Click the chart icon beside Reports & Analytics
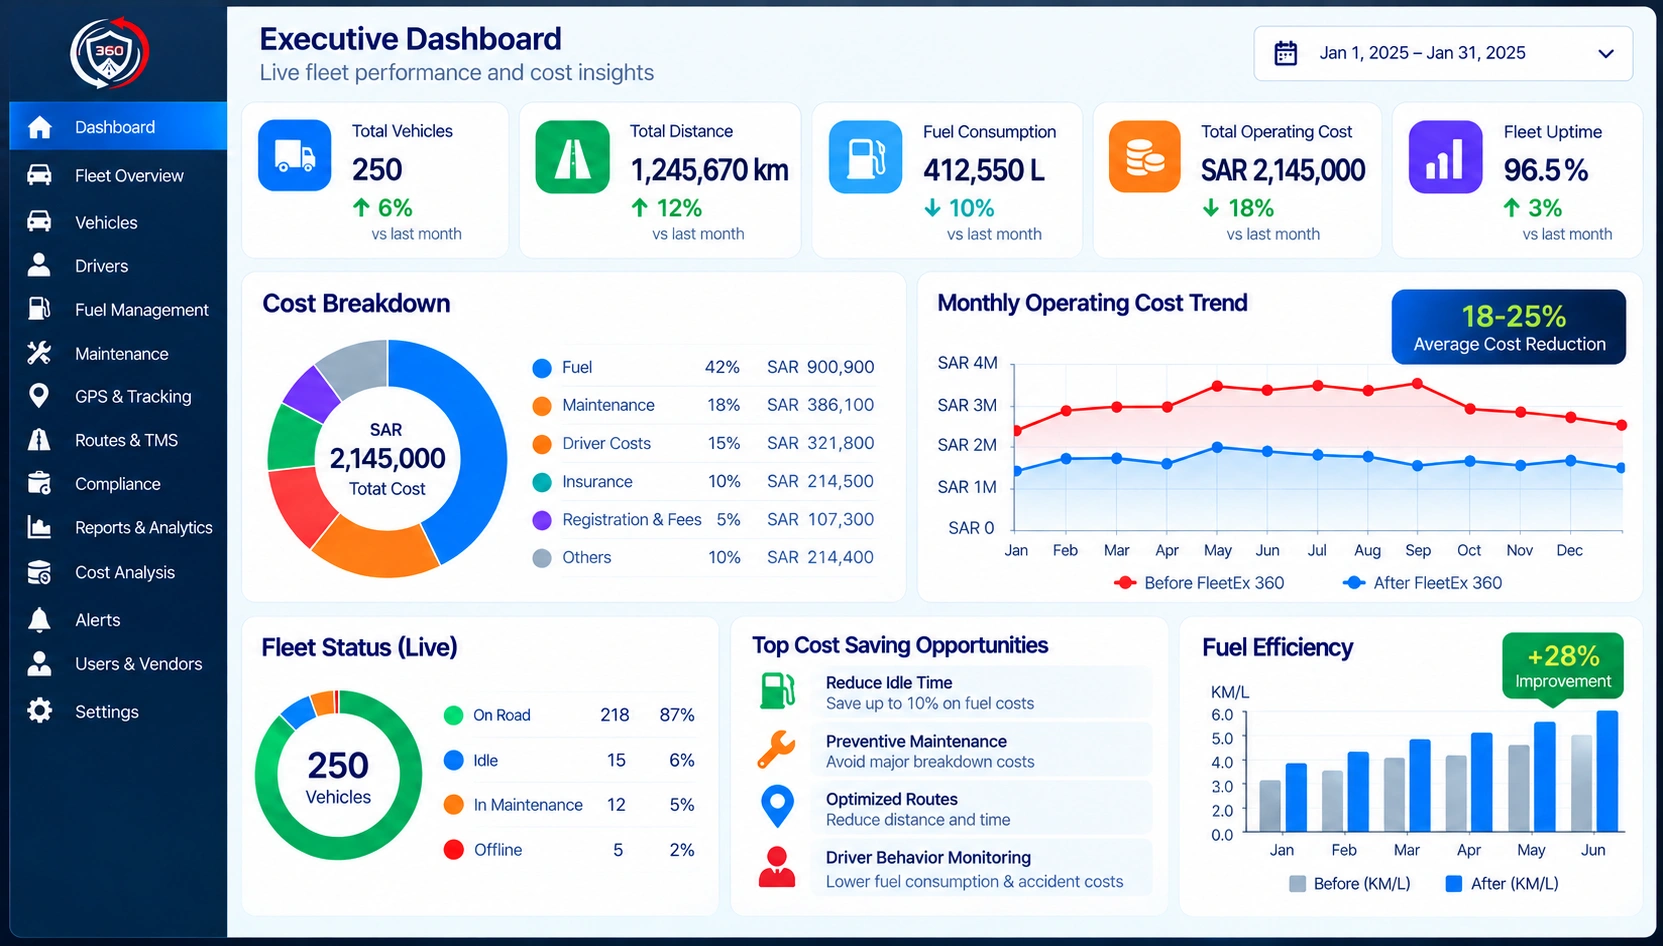This screenshot has width=1663, height=946. (39, 527)
